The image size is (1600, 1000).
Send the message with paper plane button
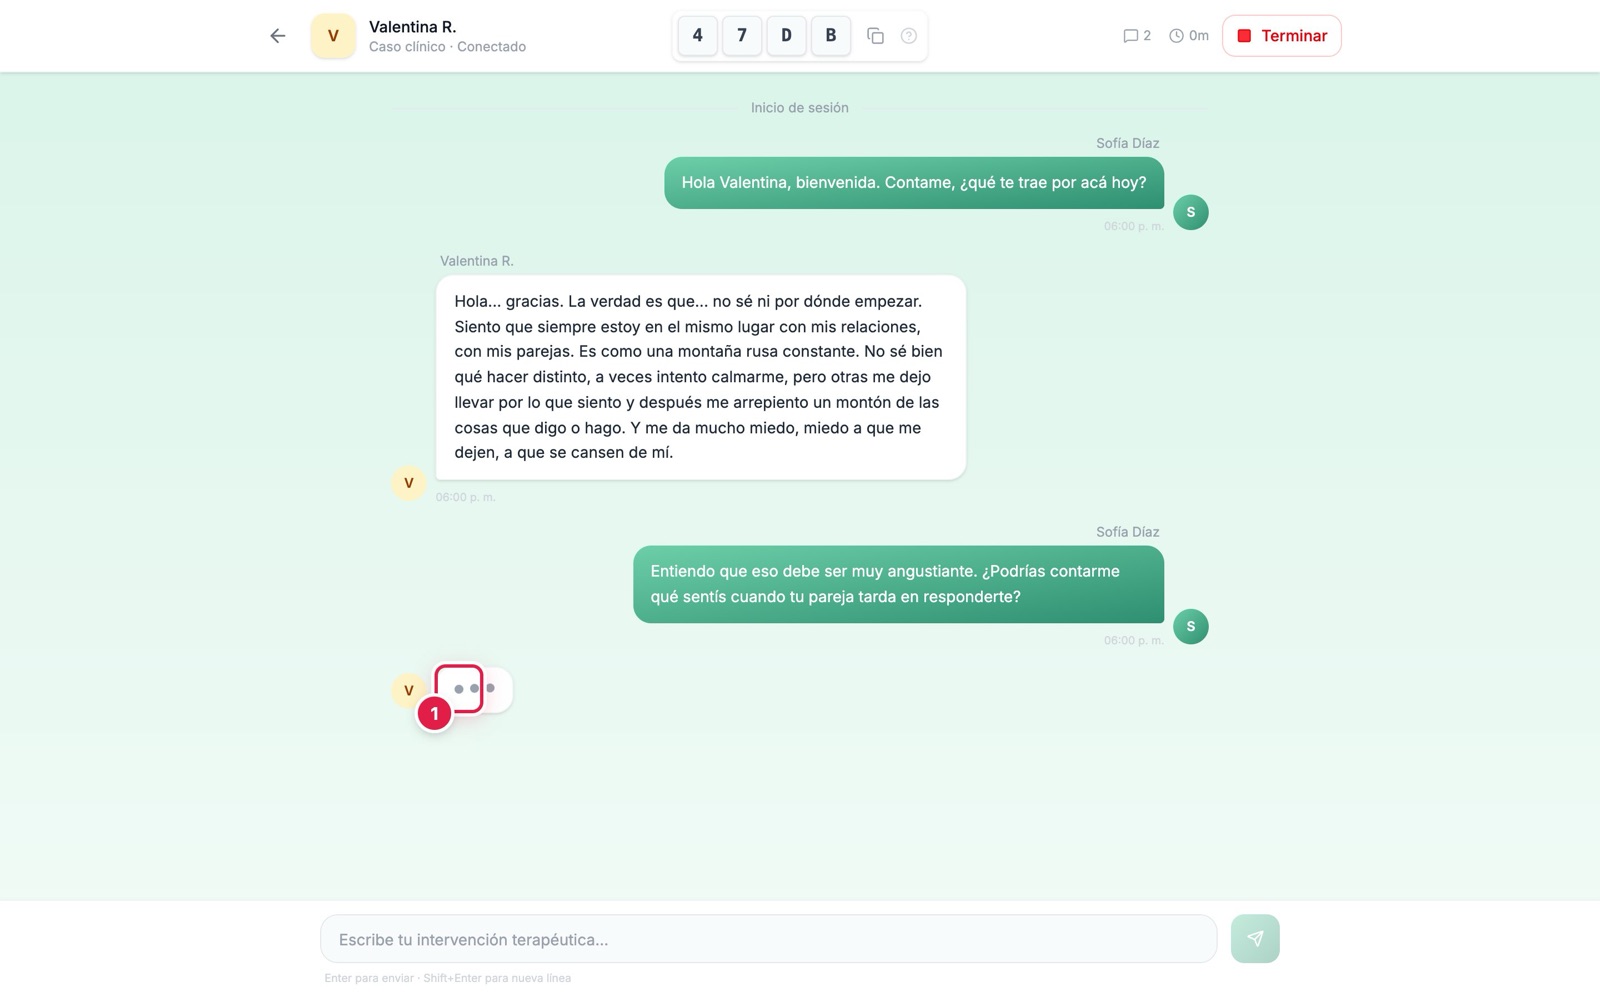(x=1255, y=939)
